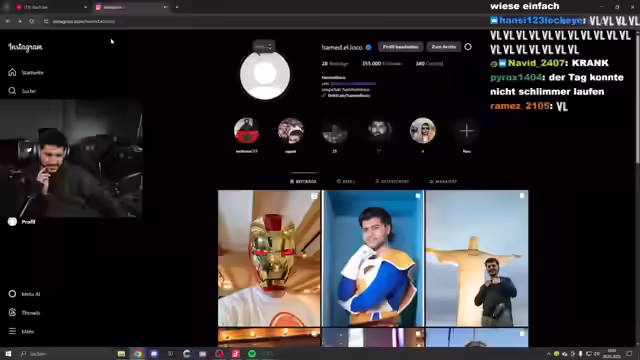
Task: Show hidden system tray icons chevron
Action: point(549,354)
